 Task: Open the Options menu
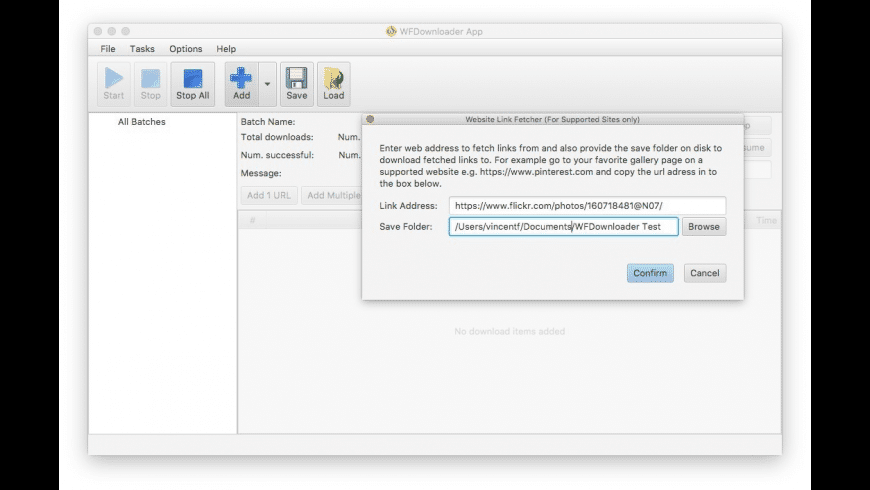pyautogui.click(x=185, y=49)
